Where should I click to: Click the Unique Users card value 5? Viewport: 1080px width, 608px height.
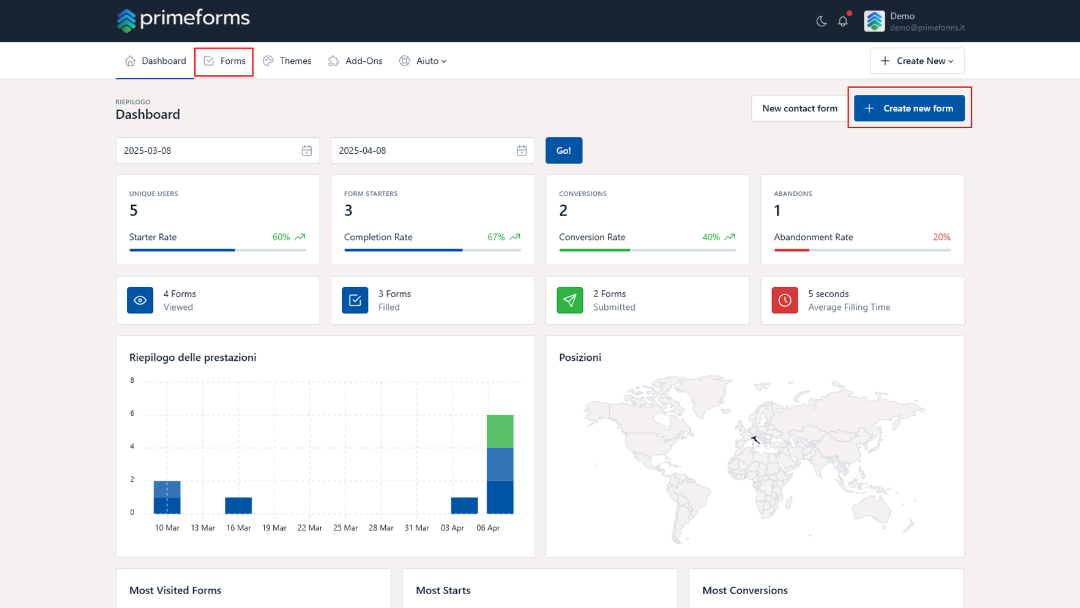click(134, 211)
